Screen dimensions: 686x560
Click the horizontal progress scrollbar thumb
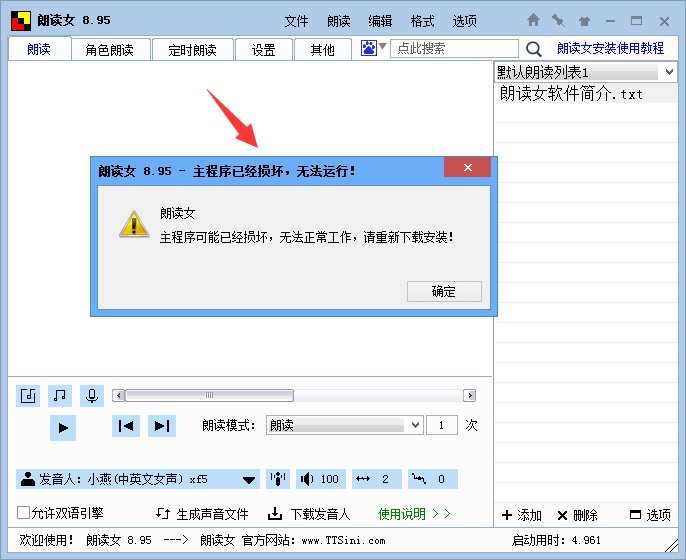coord(209,396)
